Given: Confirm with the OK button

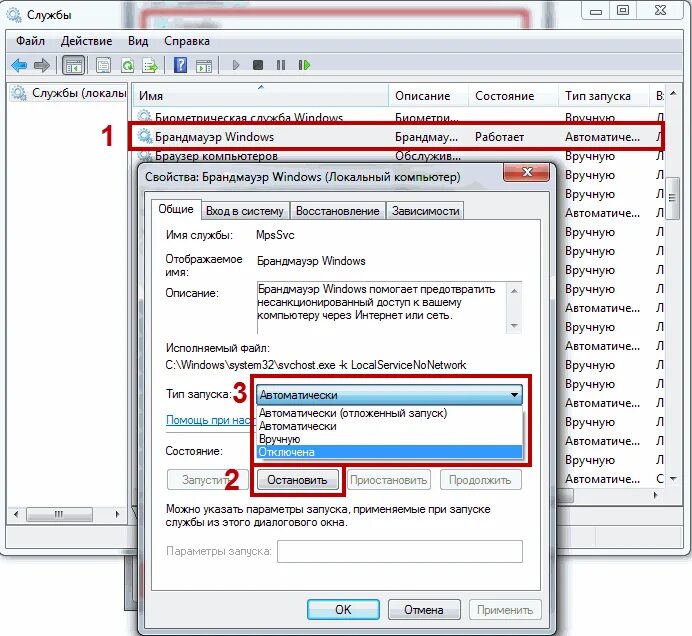Looking at the screenshot, I should coord(343,610).
